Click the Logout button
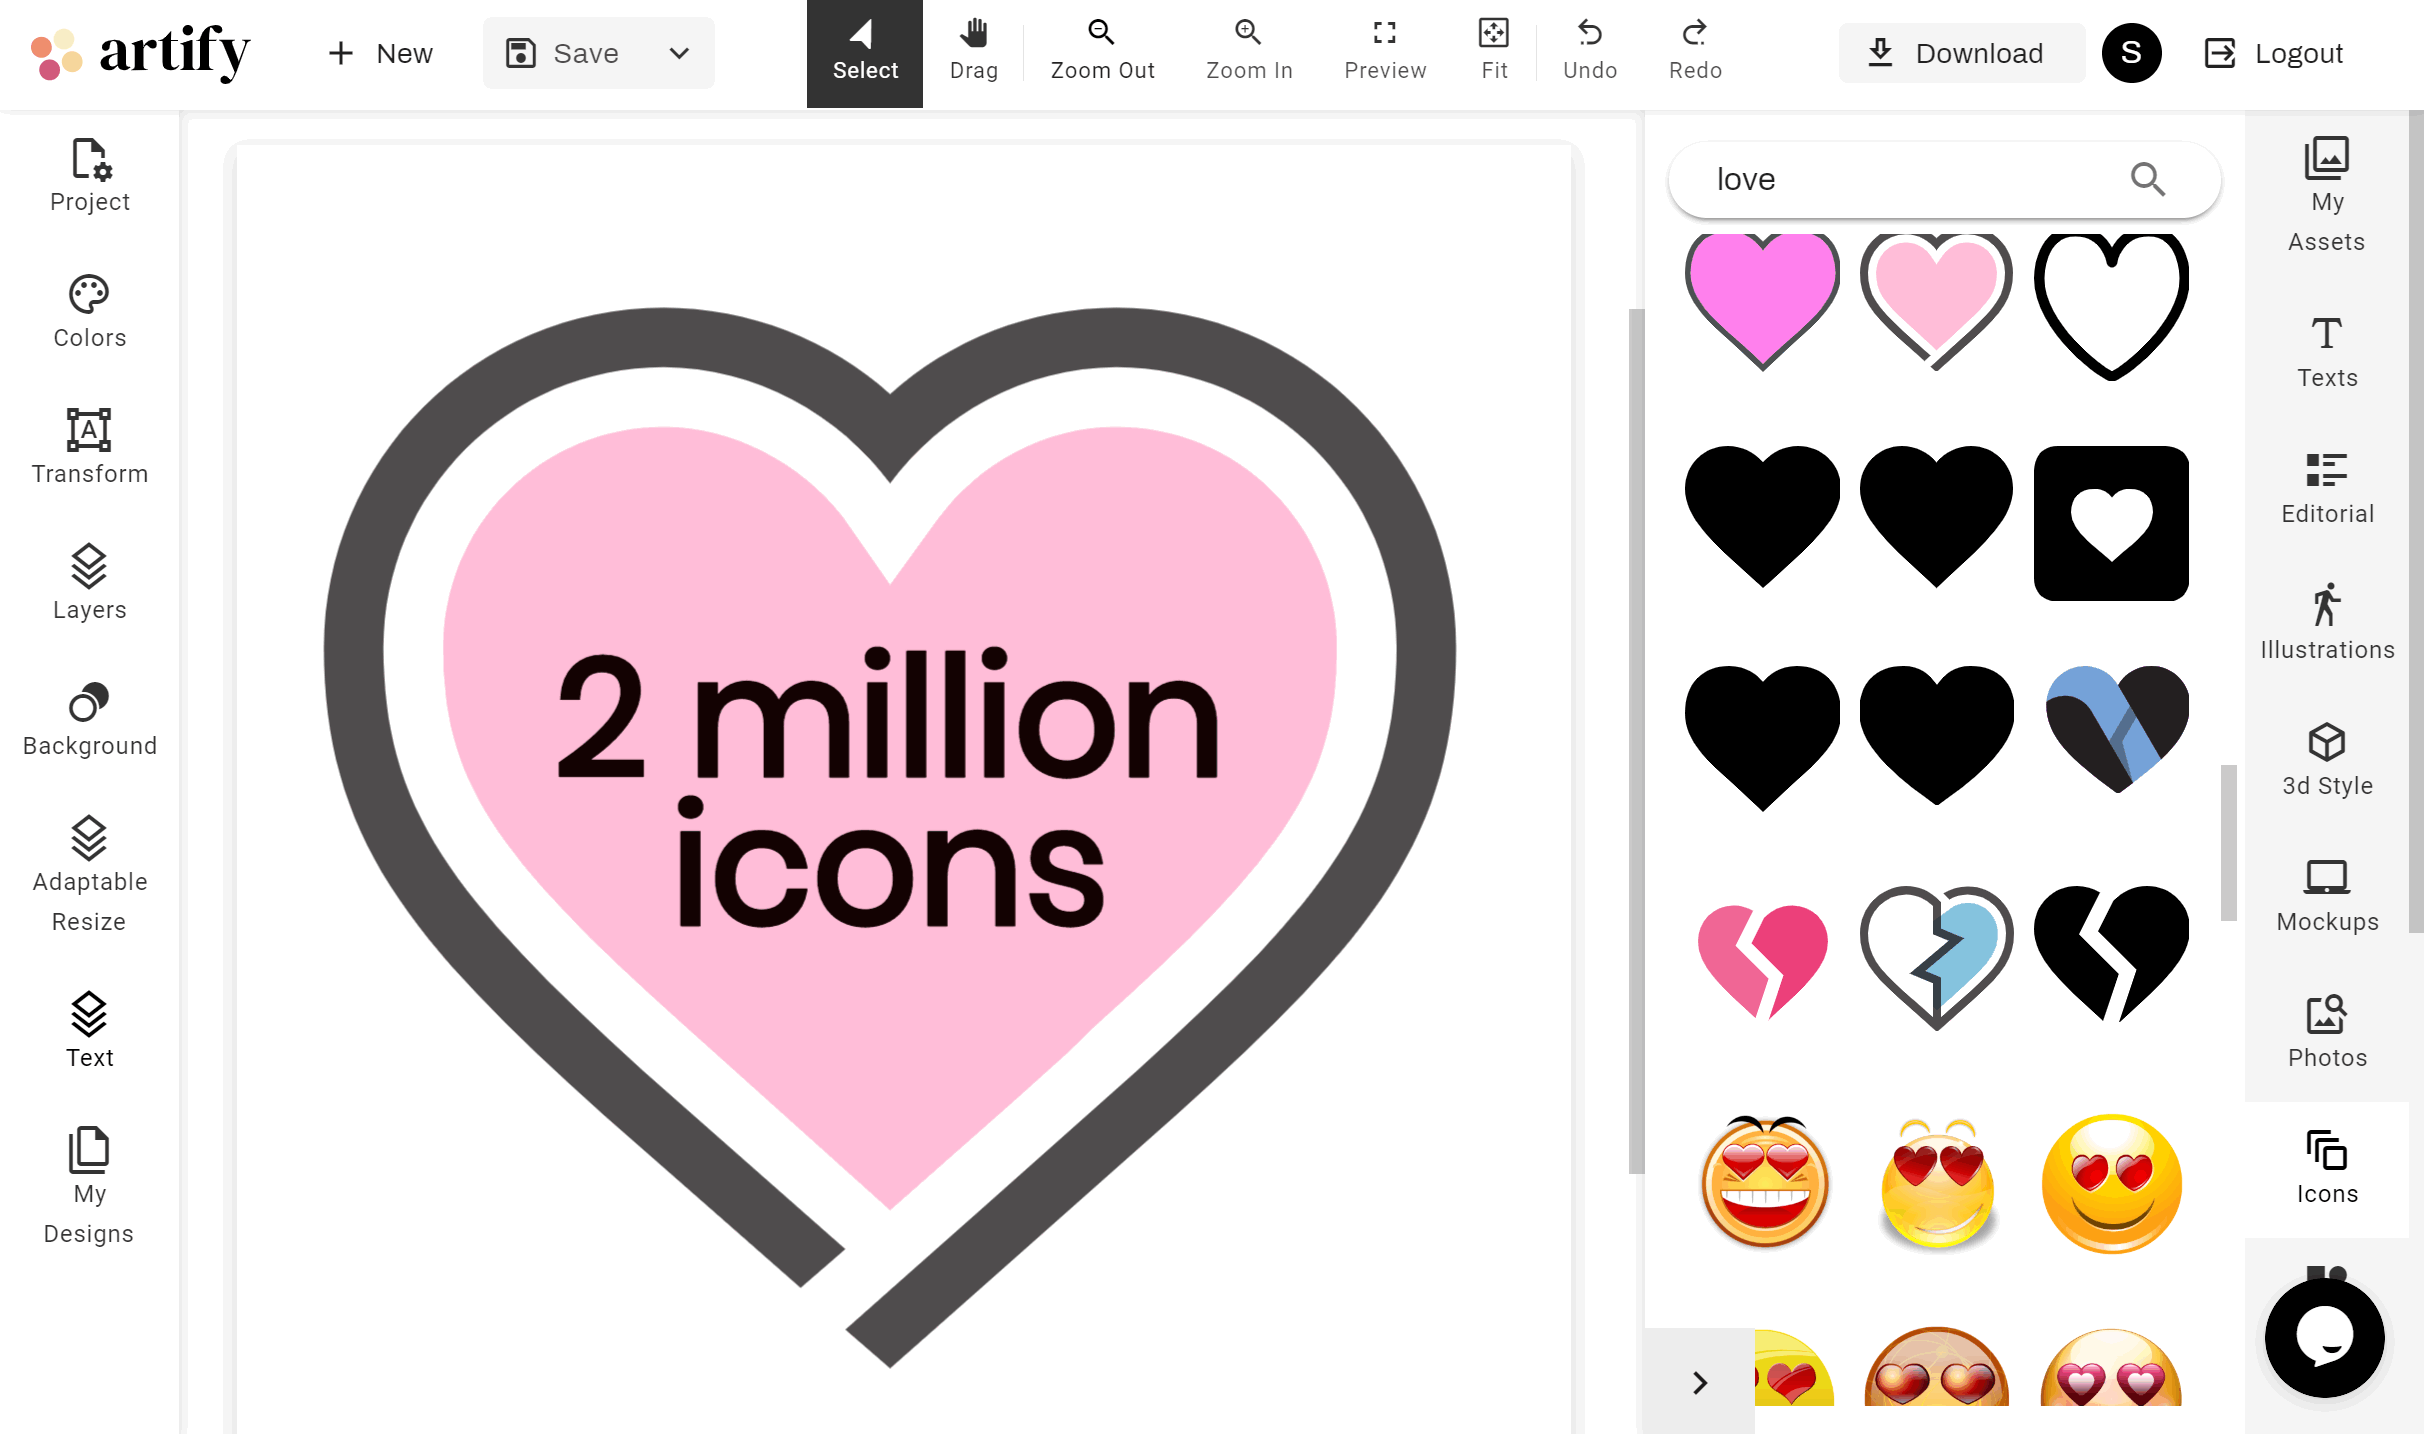The image size is (2424, 1434). click(2275, 53)
